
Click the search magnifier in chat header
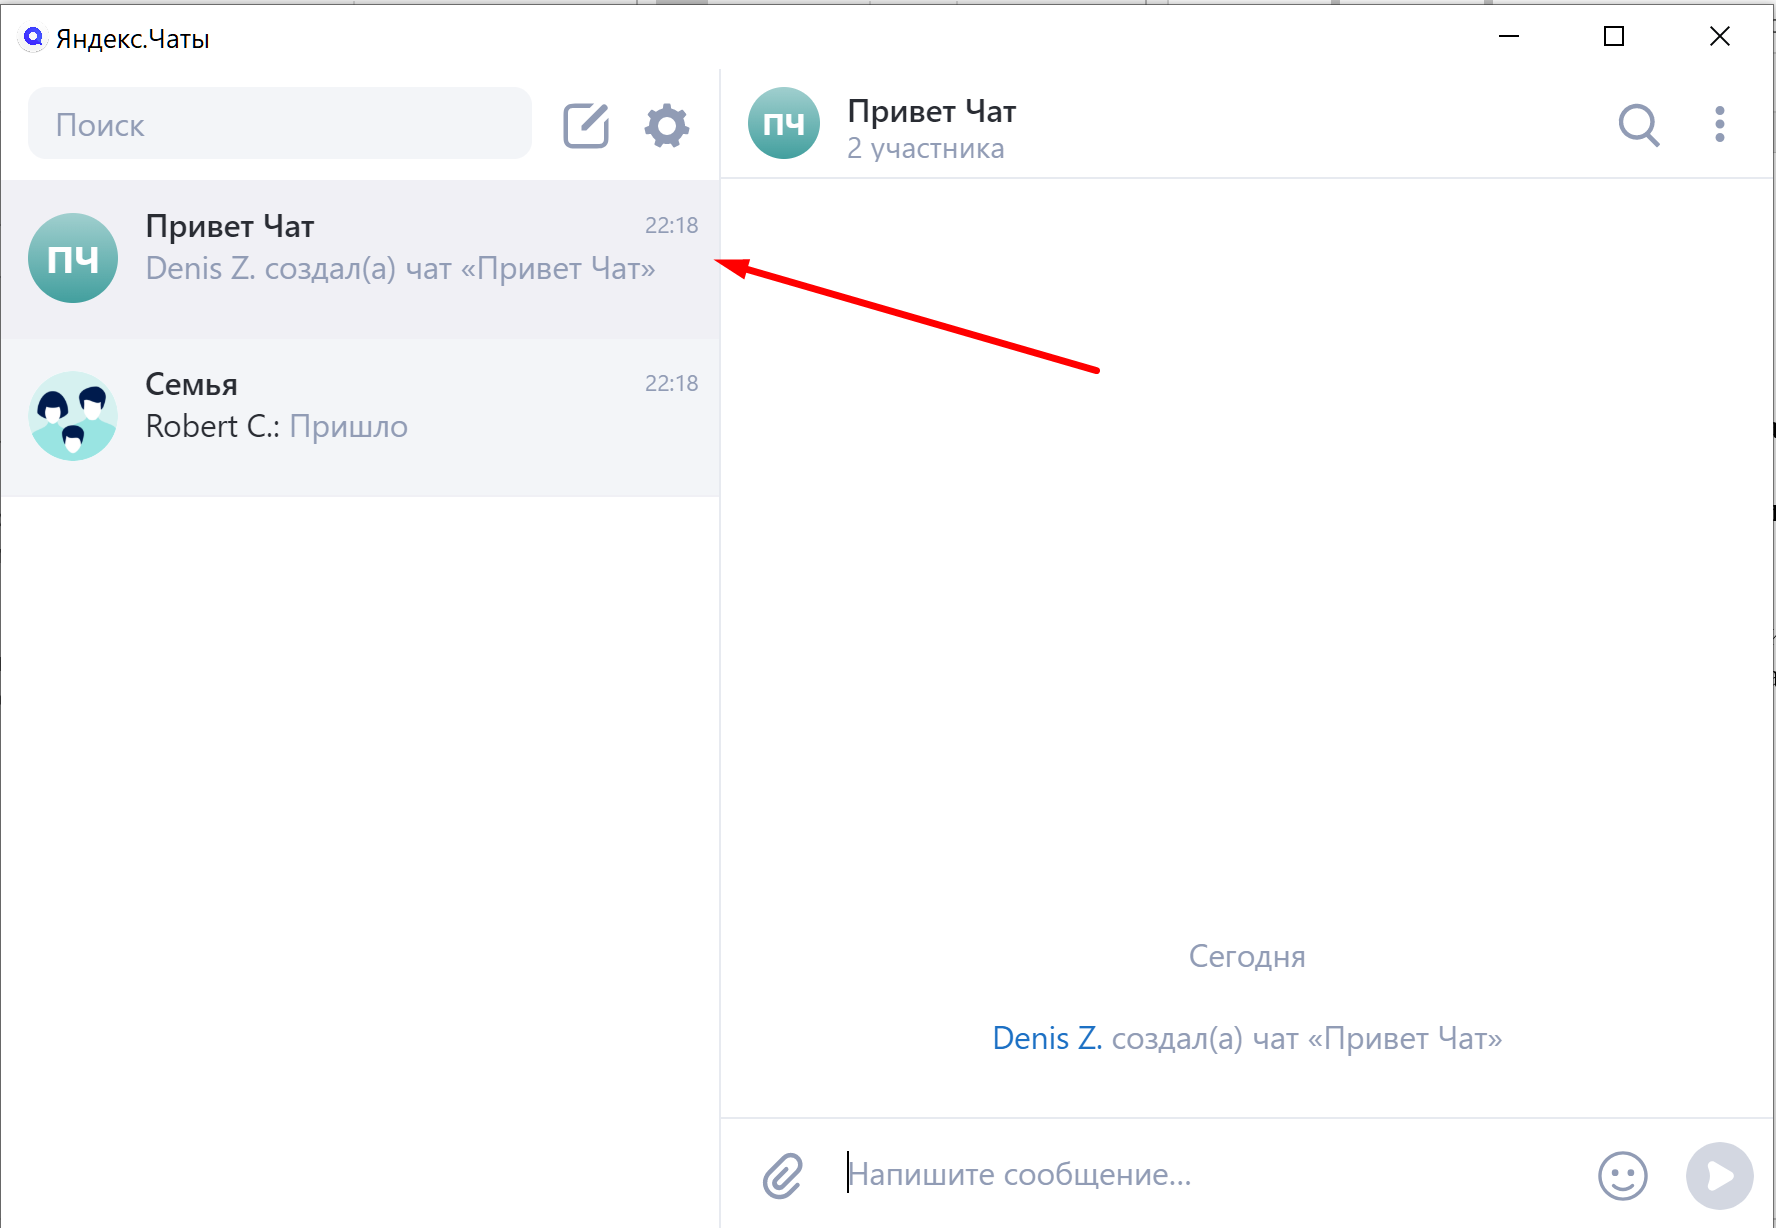coord(1638,125)
